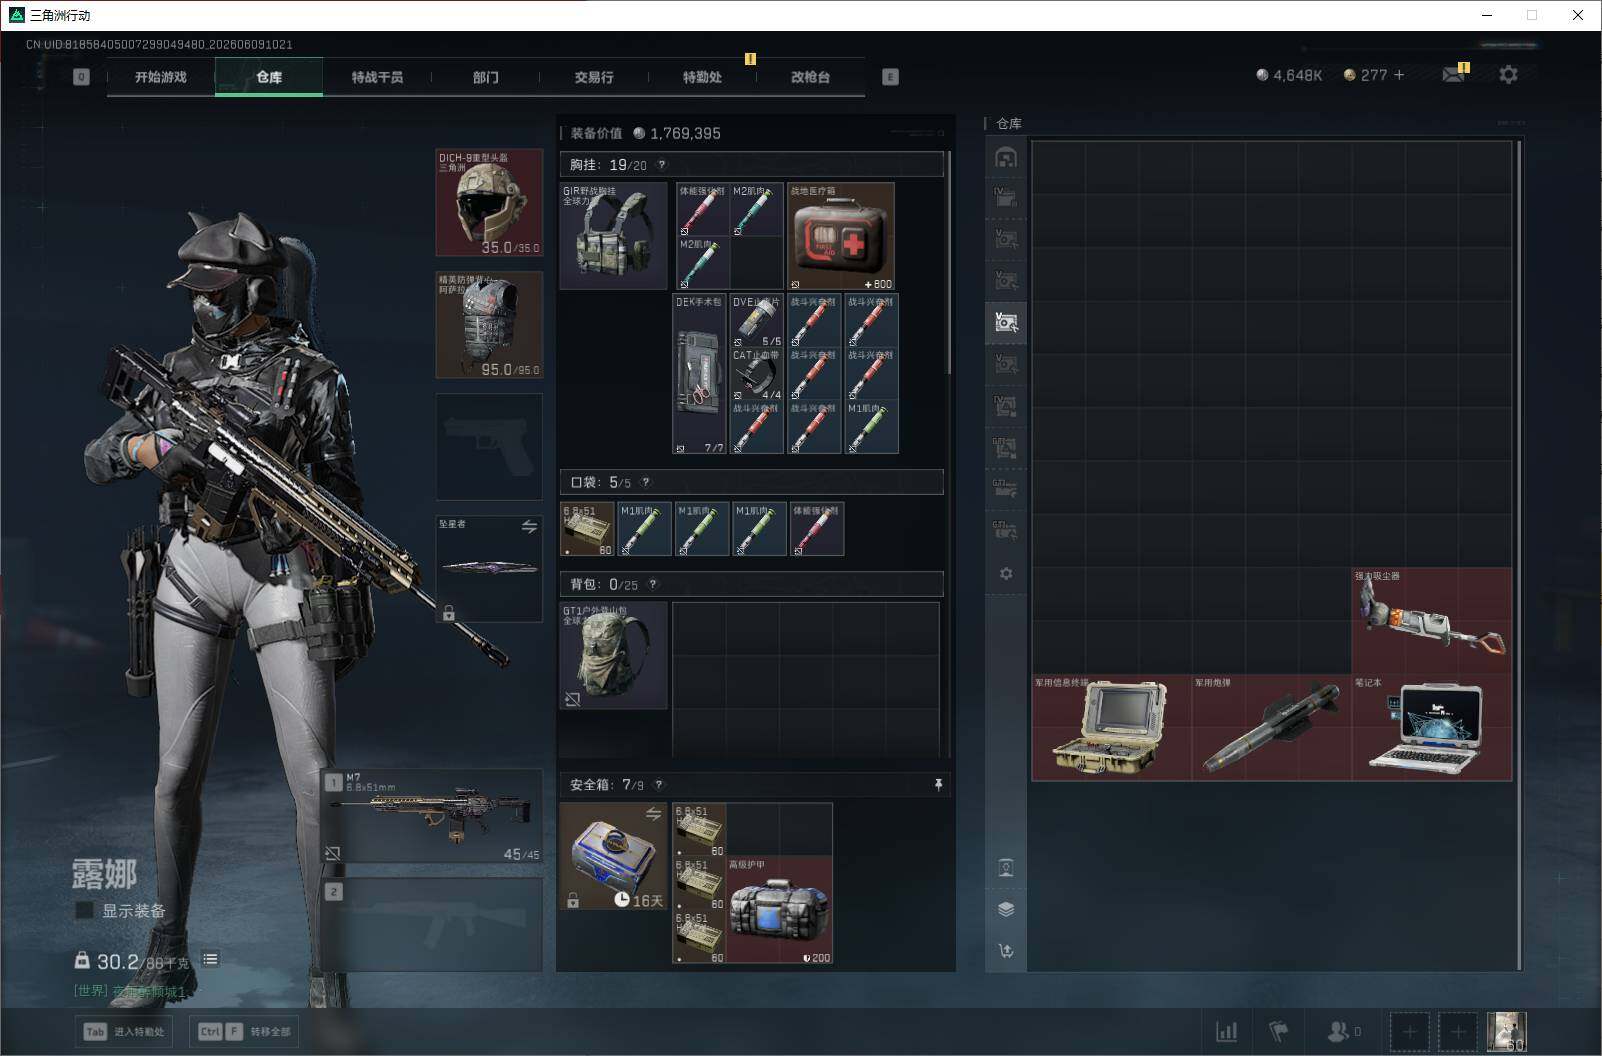Swap the safe box container
Viewport: 1602px width, 1056px height.
click(653, 815)
